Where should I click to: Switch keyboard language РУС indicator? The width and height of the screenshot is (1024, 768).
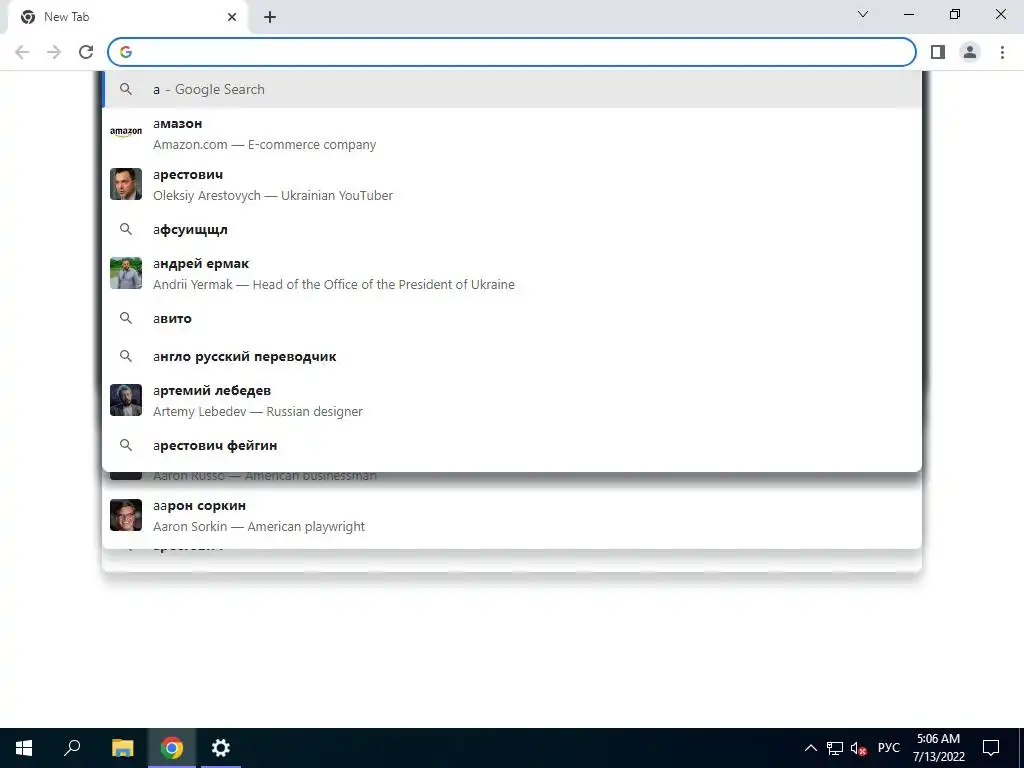click(x=889, y=748)
